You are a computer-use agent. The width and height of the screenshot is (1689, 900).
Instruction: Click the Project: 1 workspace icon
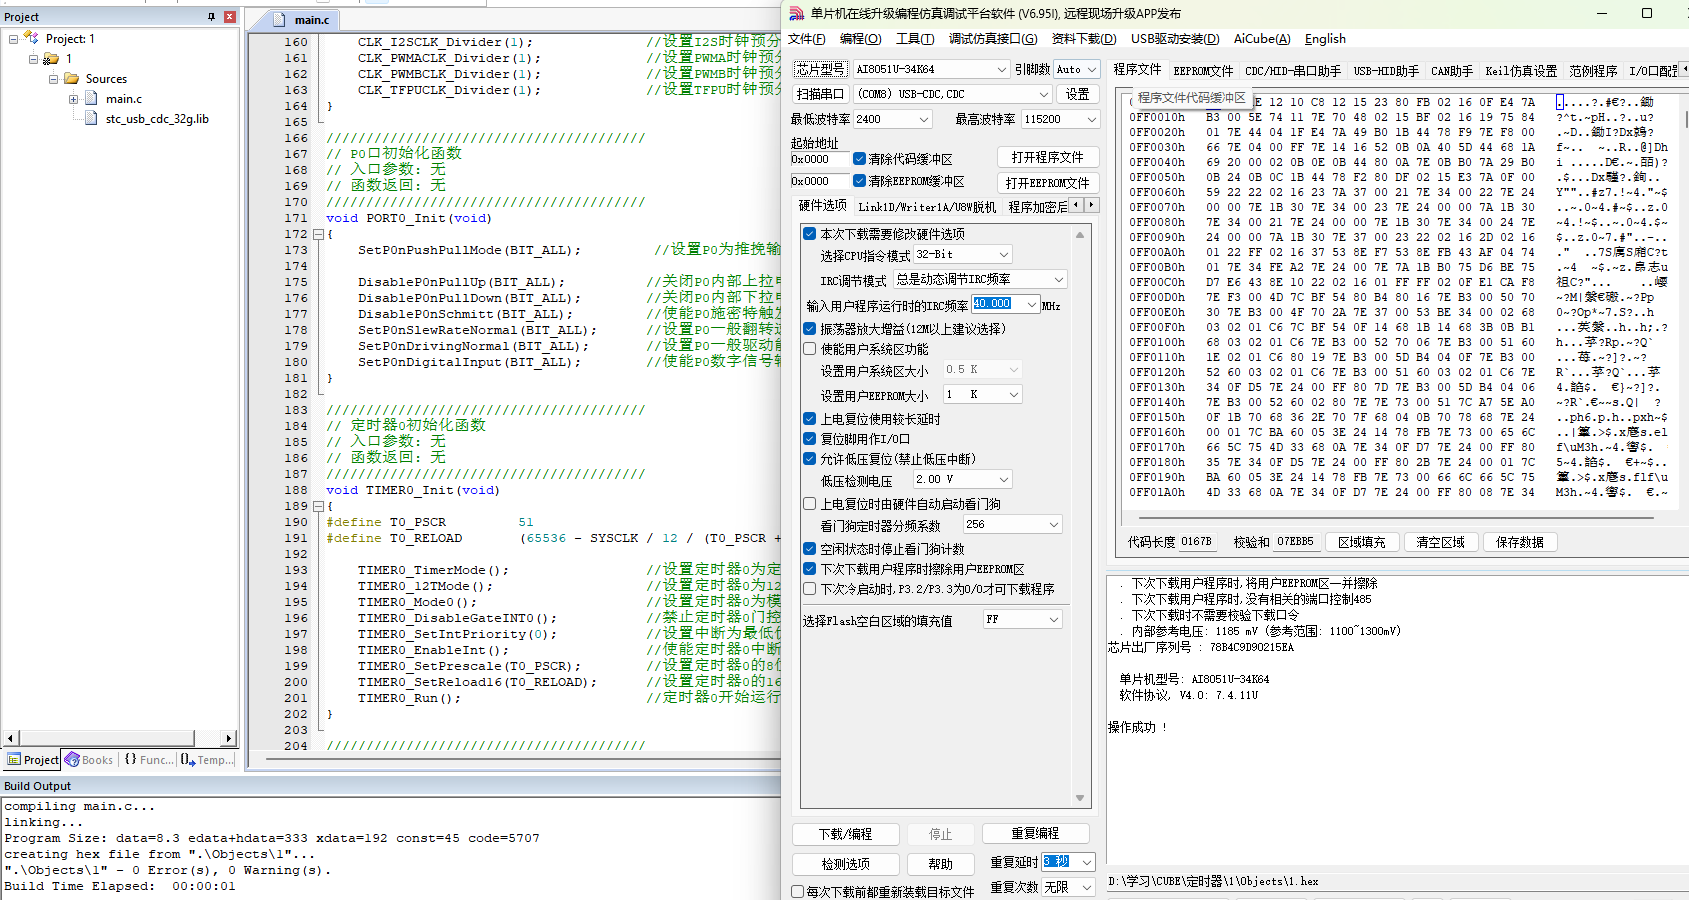tap(32, 38)
